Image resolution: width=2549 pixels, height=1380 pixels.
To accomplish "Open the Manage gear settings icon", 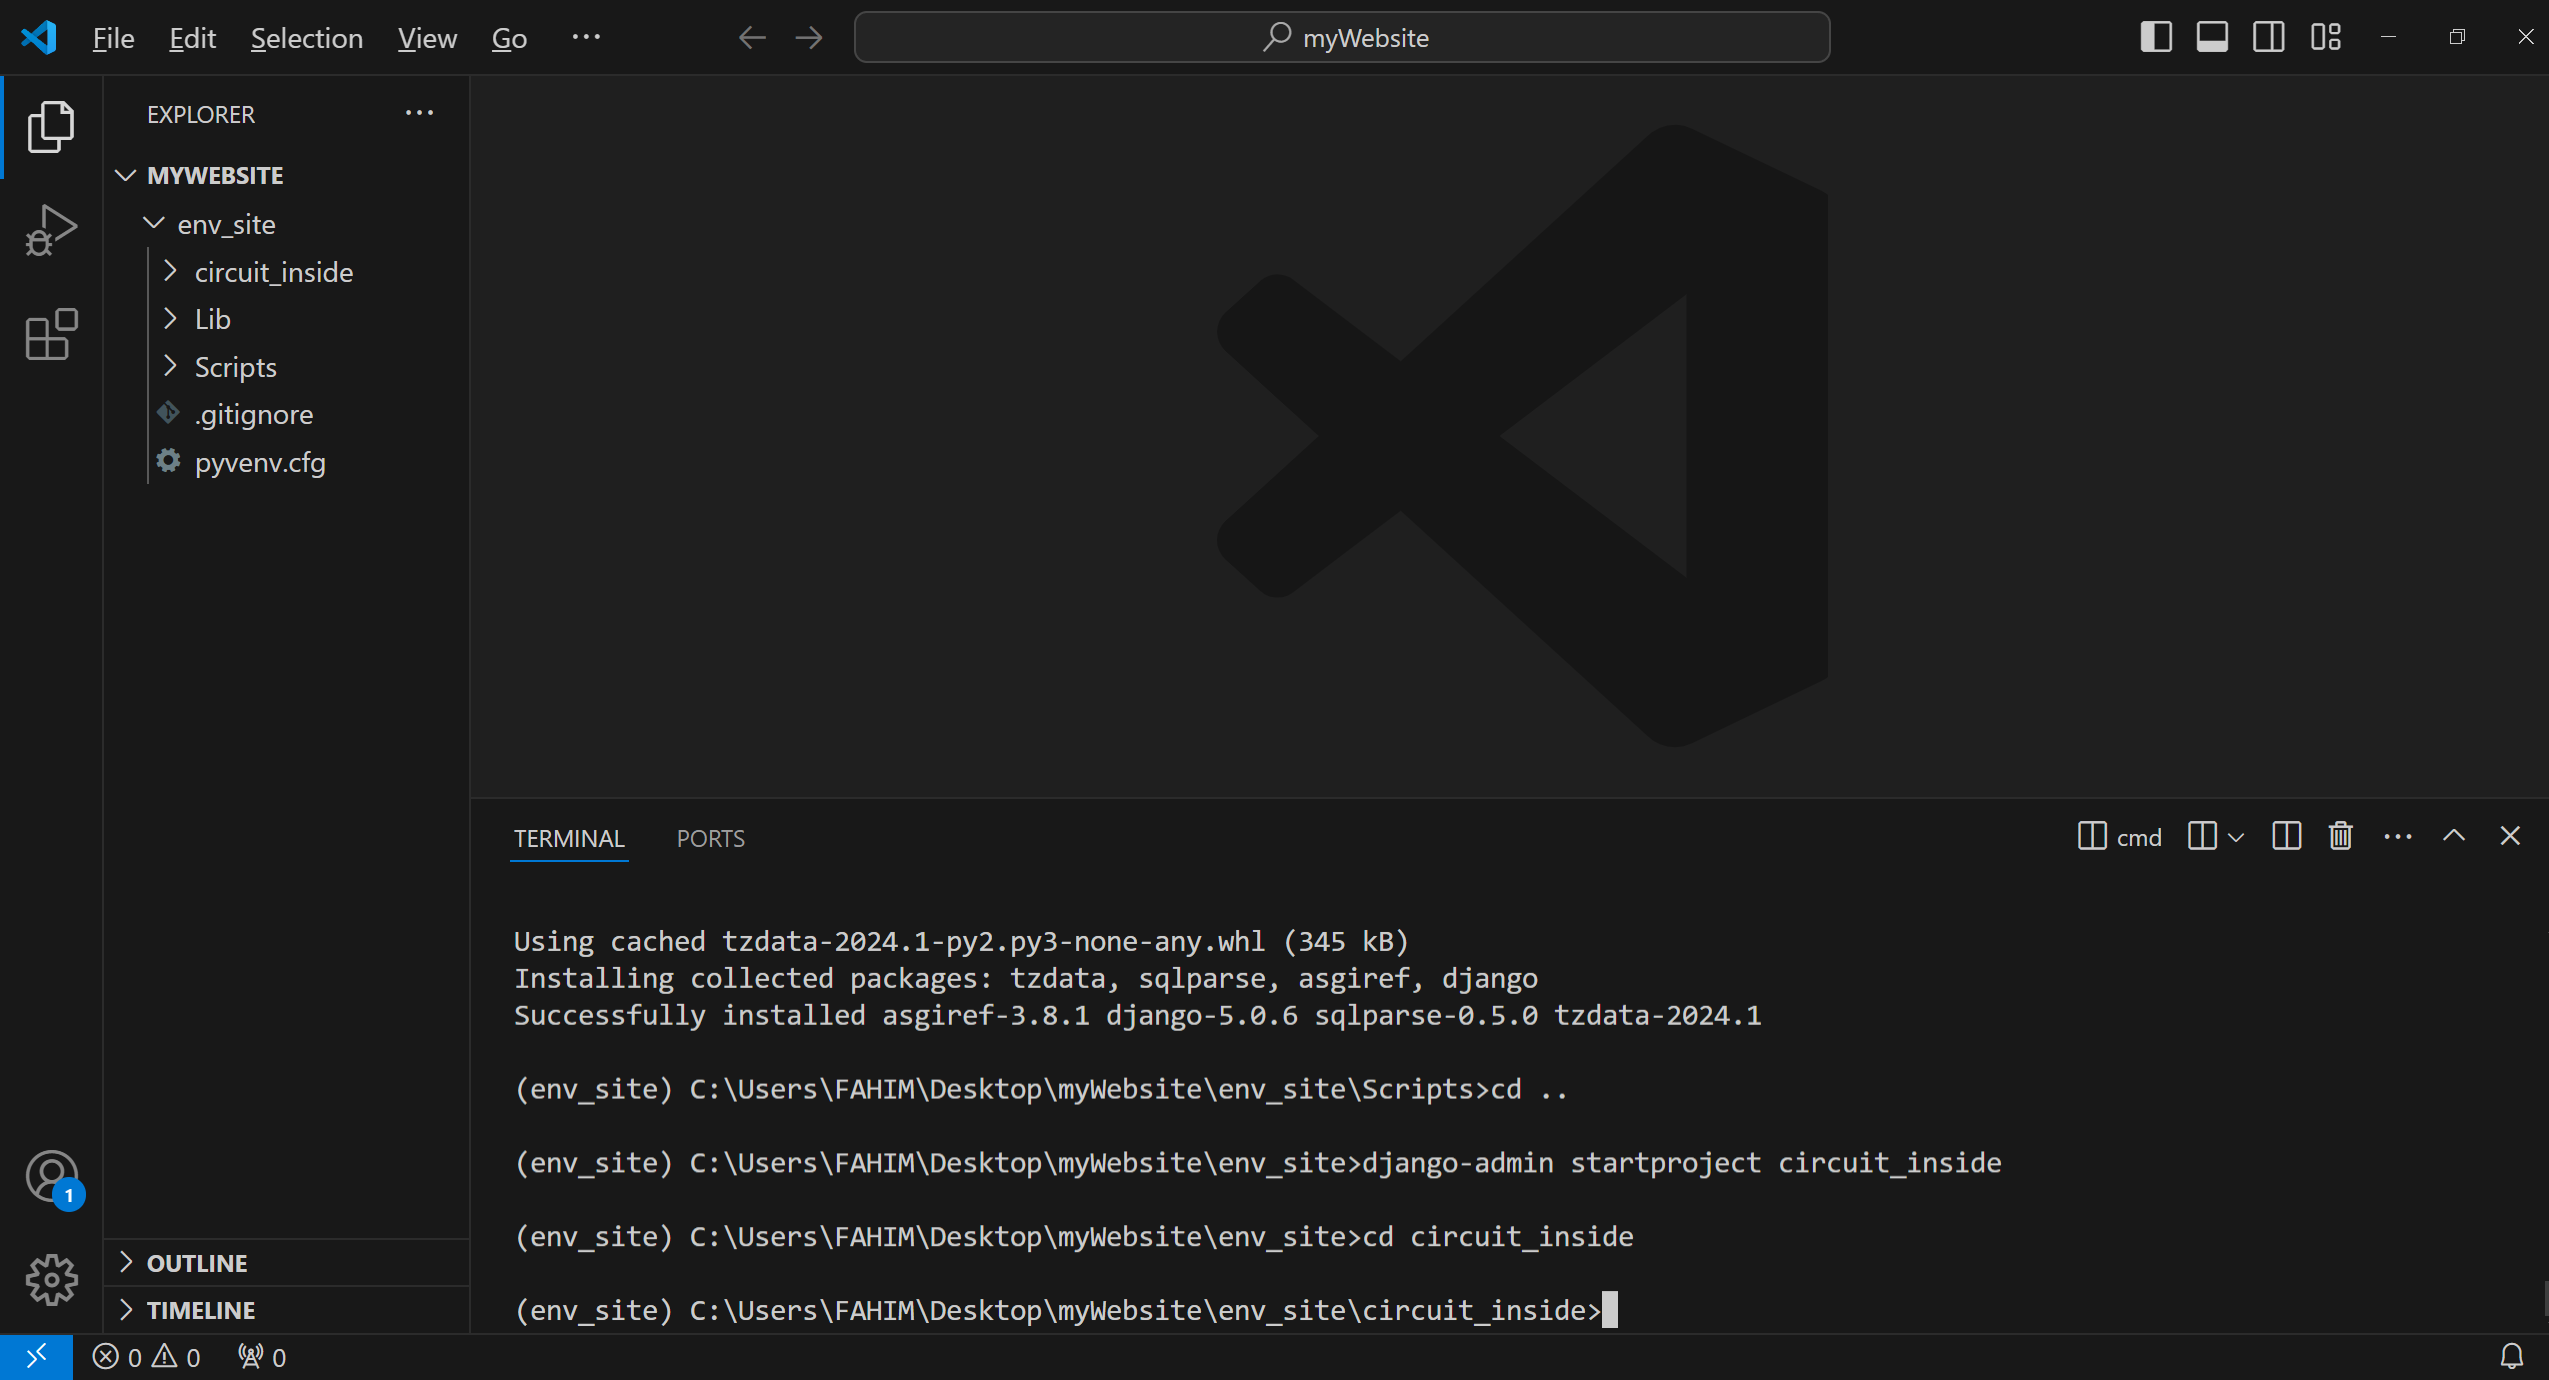I will coord(51,1279).
